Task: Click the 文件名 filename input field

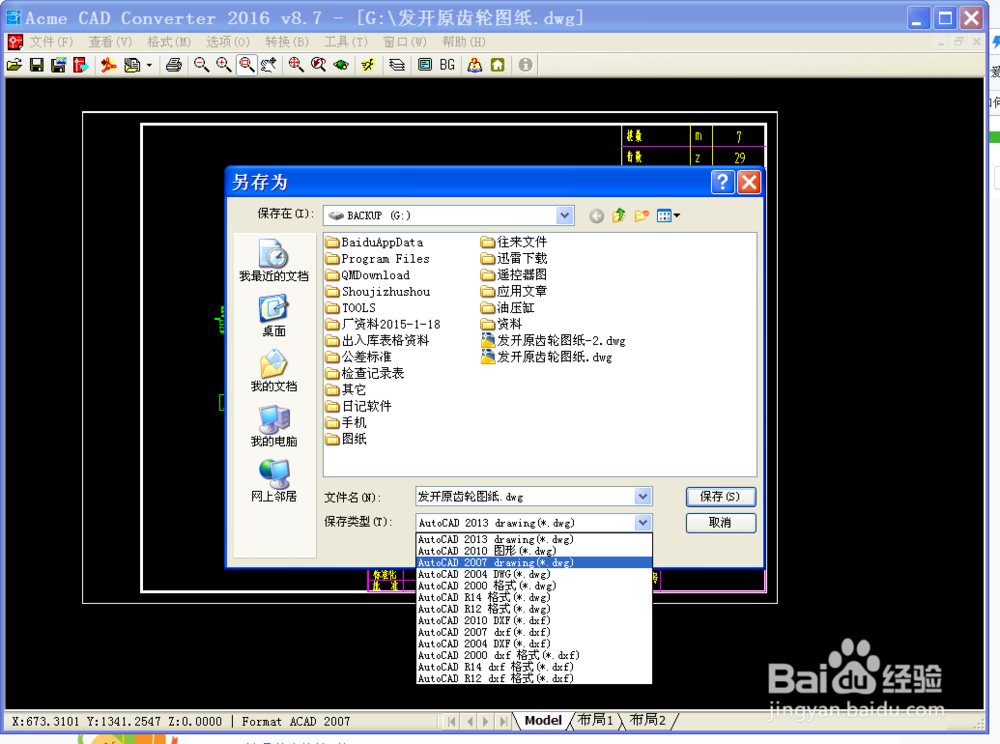Action: click(x=525, y=497)
